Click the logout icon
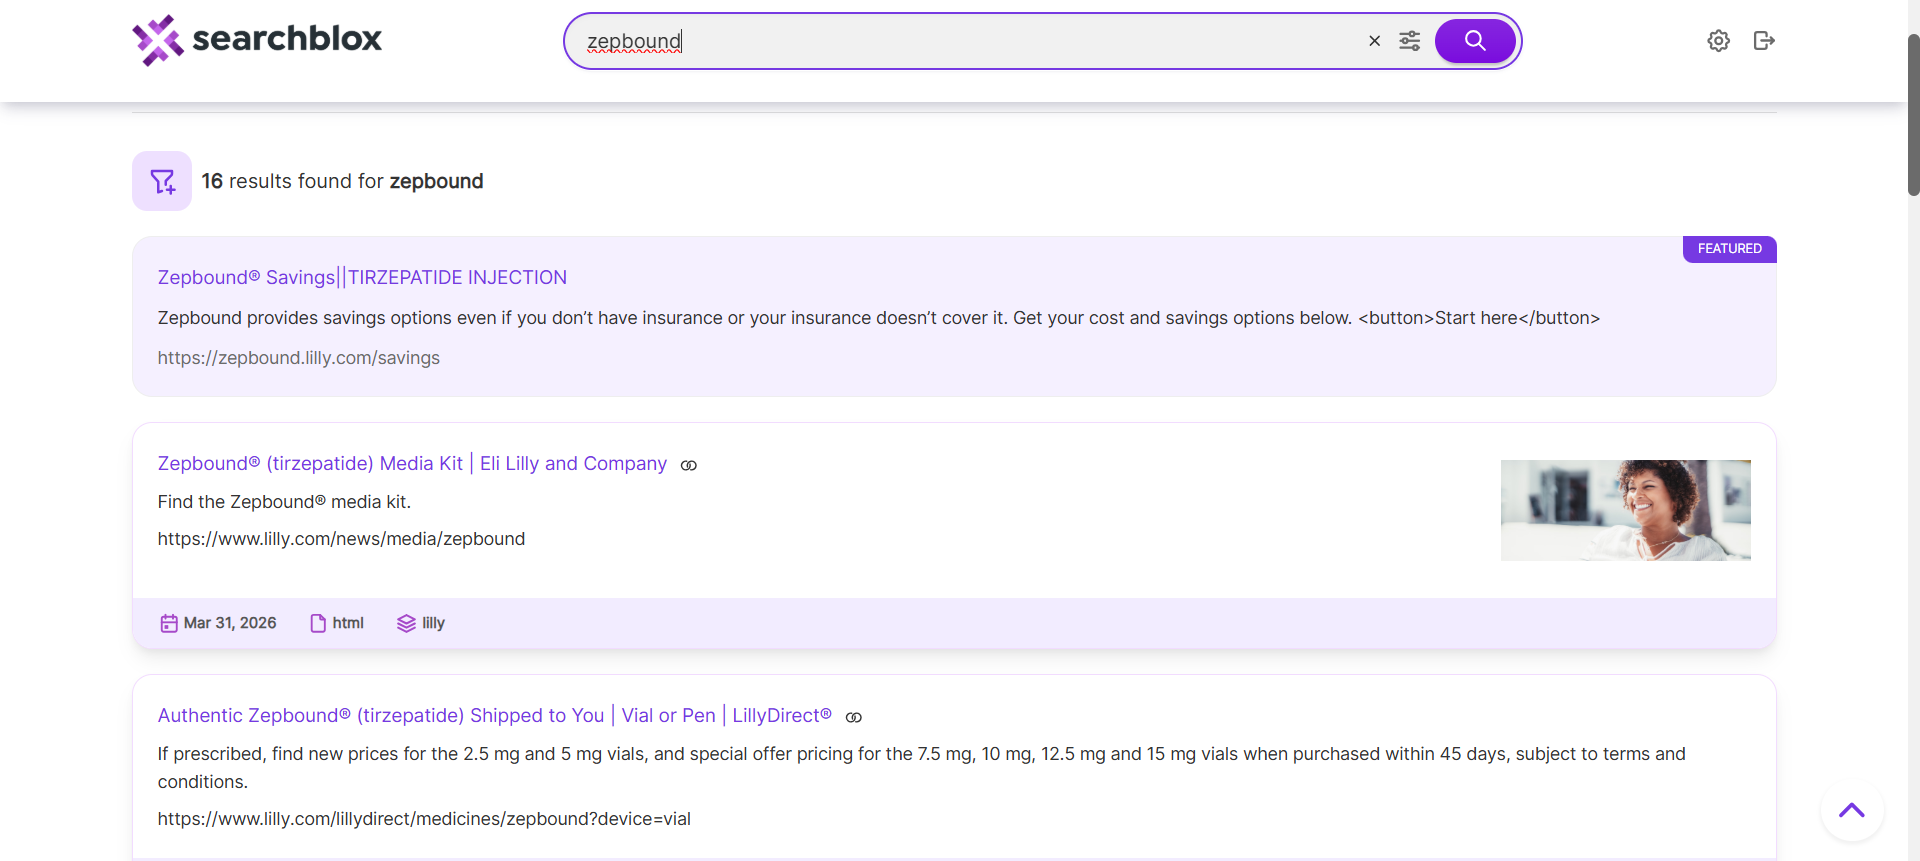1920x861 pixels. 1764,41
